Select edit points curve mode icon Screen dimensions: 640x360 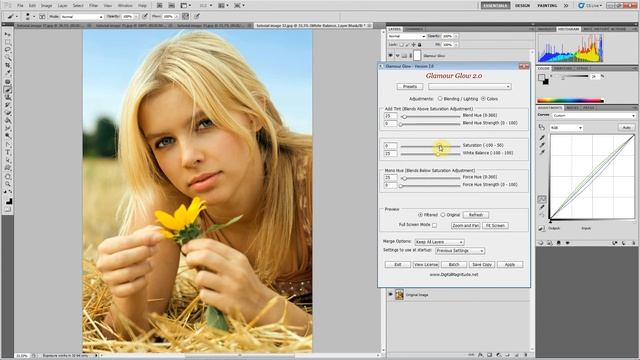point(542,199)
